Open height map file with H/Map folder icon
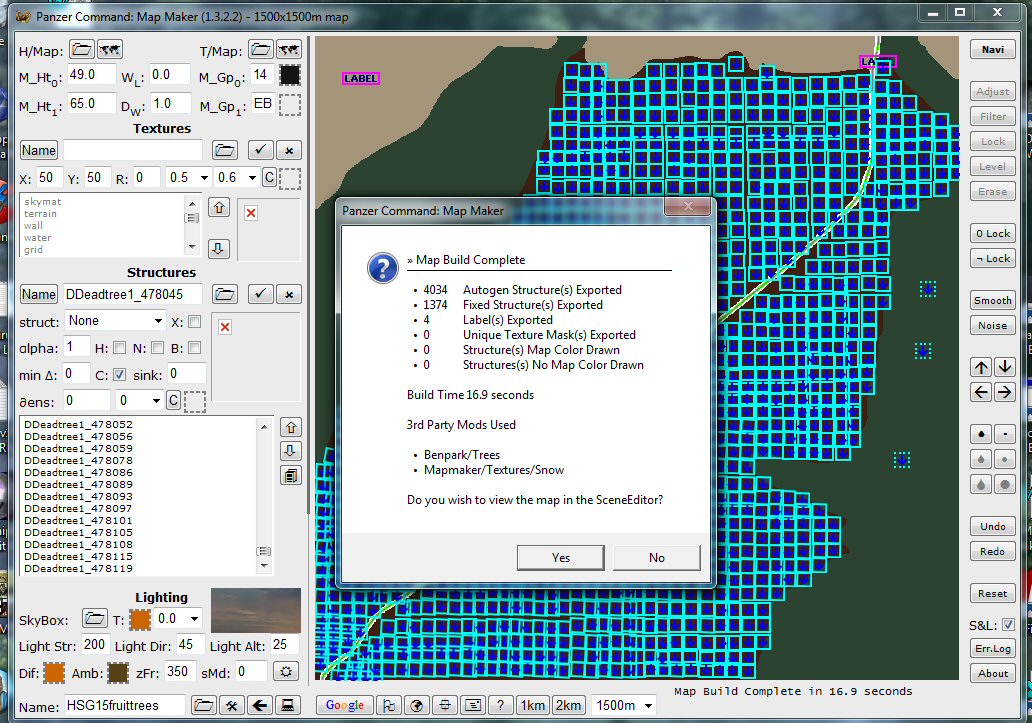This screenshot has width=1032, height=723. pyautogui.click(x=82, y=49)
